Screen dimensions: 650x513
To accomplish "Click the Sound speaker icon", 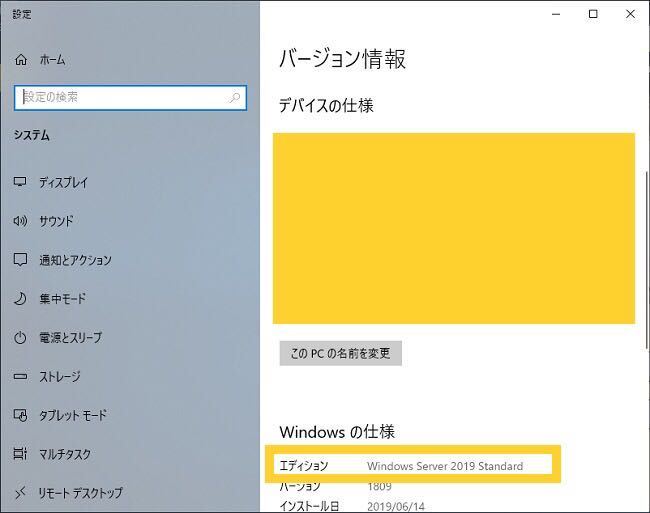I will click(x=20, y=221).
